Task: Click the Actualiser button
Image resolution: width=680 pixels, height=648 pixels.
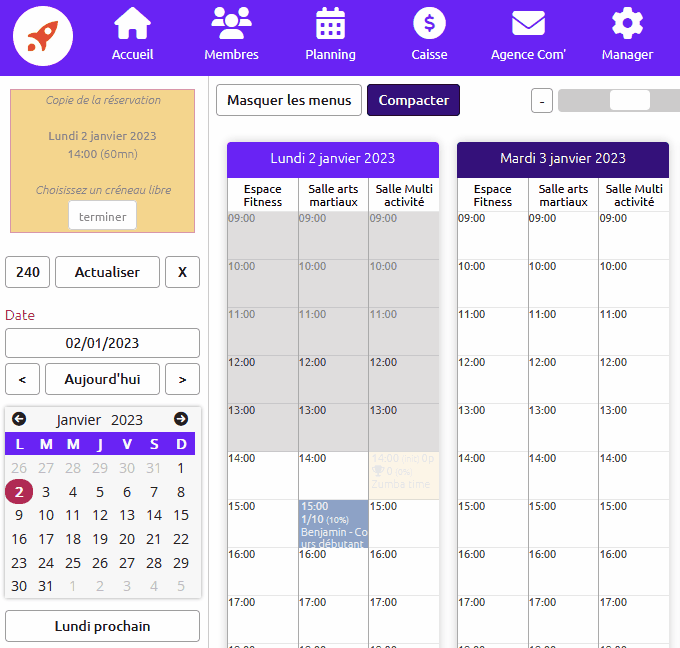Action: click(x=107, y=272)
